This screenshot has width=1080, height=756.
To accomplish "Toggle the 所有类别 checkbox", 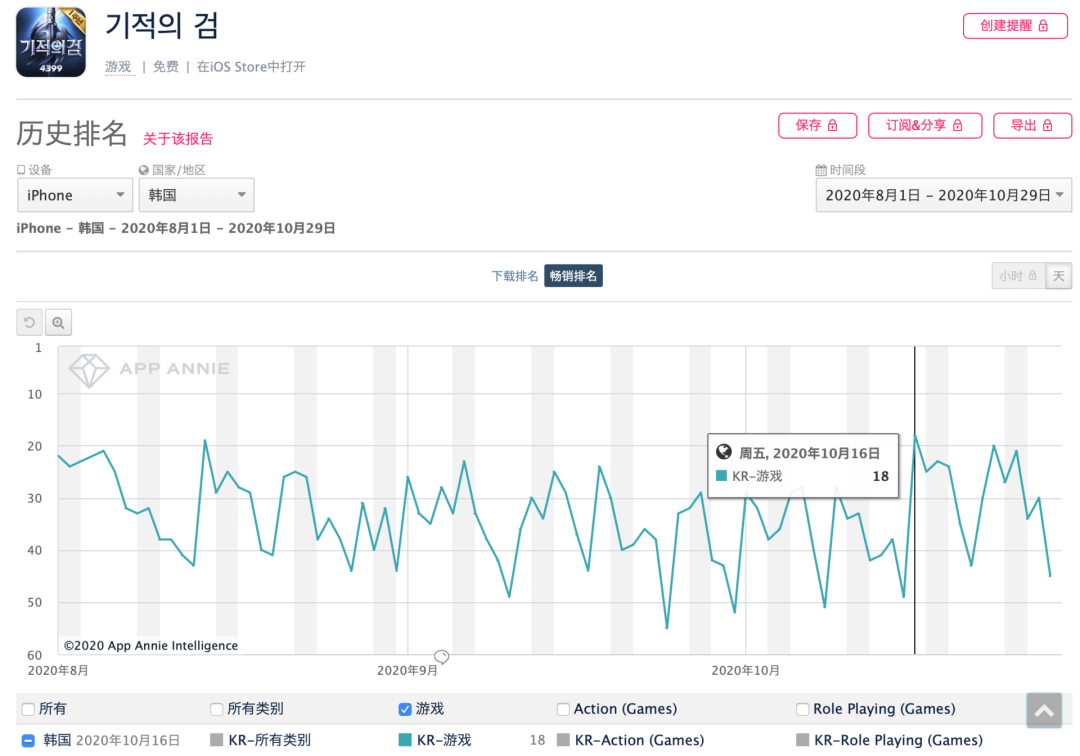I will tap(216, 708).
